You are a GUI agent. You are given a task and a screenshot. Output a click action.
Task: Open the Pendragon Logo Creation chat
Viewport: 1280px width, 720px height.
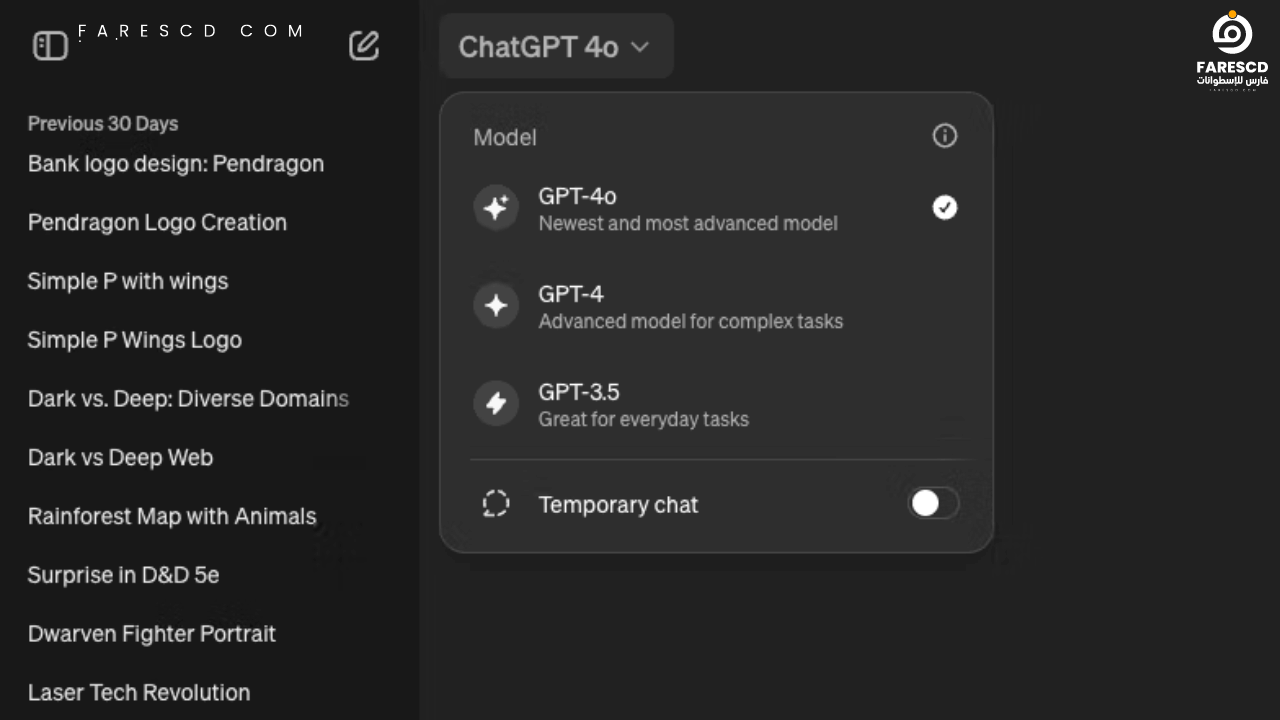click(x=157, y=222)
